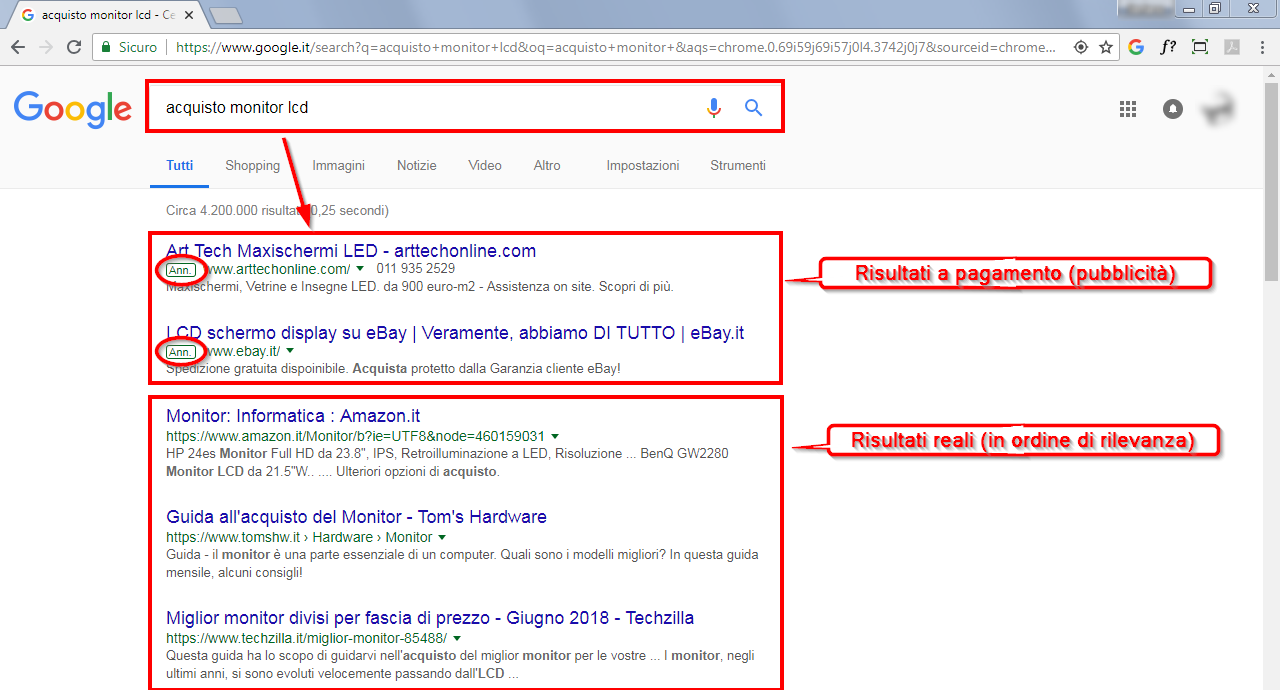Open the 'Monitor: Informatica : Amazon.it' result
Image resolution: width=1280 pixels, height=690 pixels.
293,416
